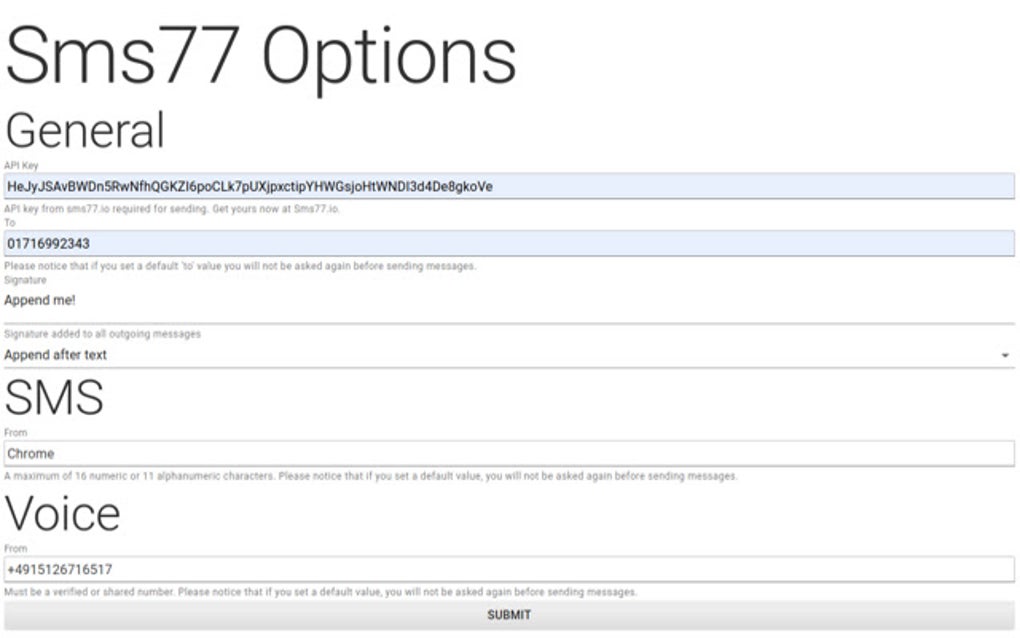Click the "Sms77 Options" page title
Screen dimensions: 1020x638
click(260, 57)
